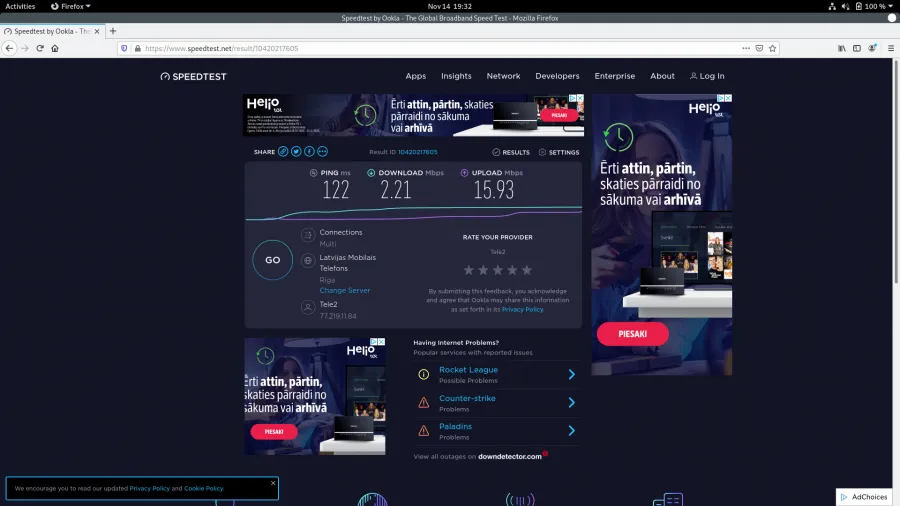This screenshot has width=900, height=506.
Task: Click the server globe icon
Action: pos(308,260)
